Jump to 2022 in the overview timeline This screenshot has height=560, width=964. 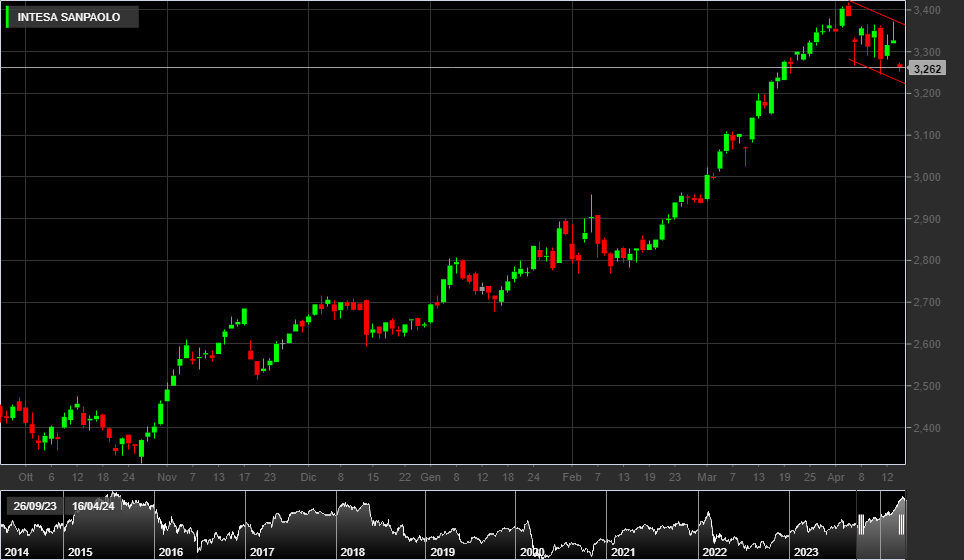(714, 552)
